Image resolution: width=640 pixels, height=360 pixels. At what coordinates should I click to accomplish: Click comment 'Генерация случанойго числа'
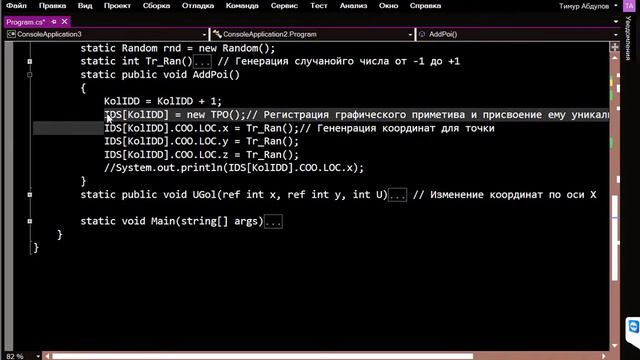pyautogui.click(x=312, y=61)
